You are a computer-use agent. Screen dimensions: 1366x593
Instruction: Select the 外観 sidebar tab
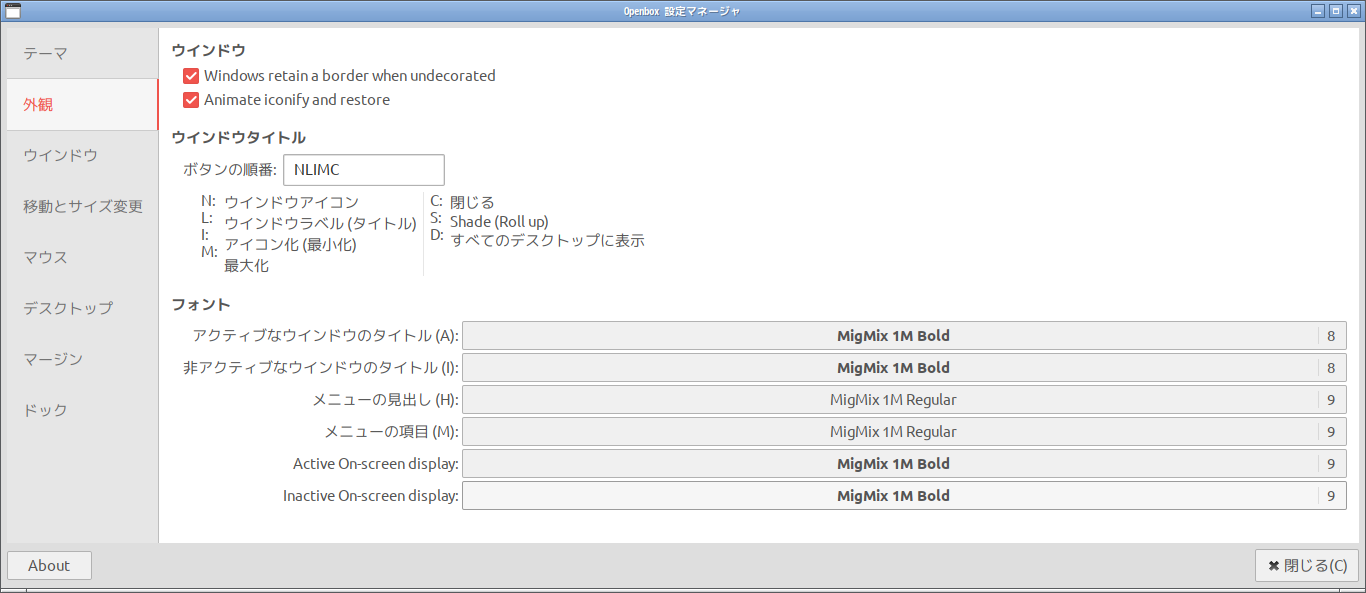81,105
